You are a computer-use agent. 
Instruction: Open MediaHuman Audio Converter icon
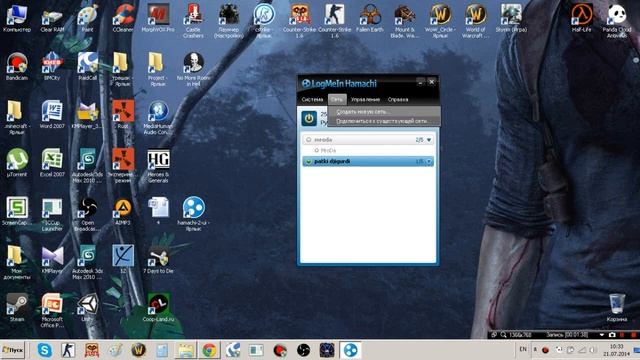(x=158, y=118)
